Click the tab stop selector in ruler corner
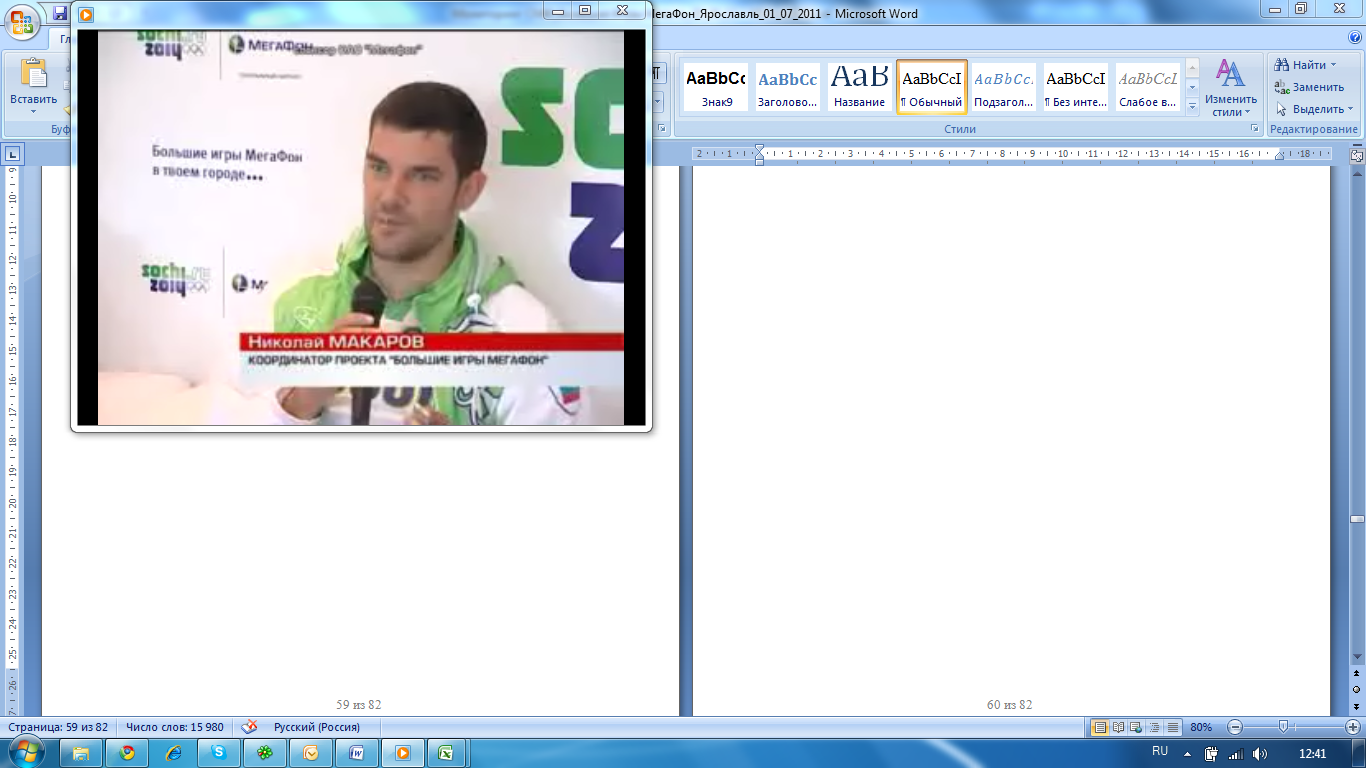This screenshot has height=768, width=1366. 13,154
